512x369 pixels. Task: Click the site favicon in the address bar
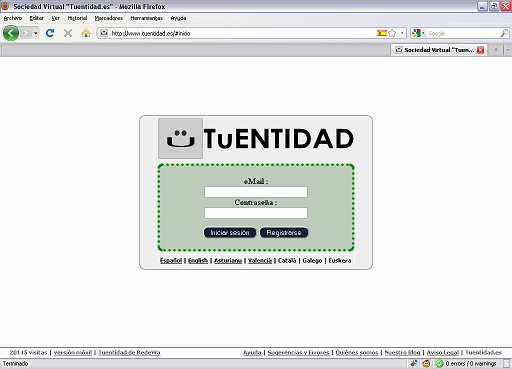[104, 33]
